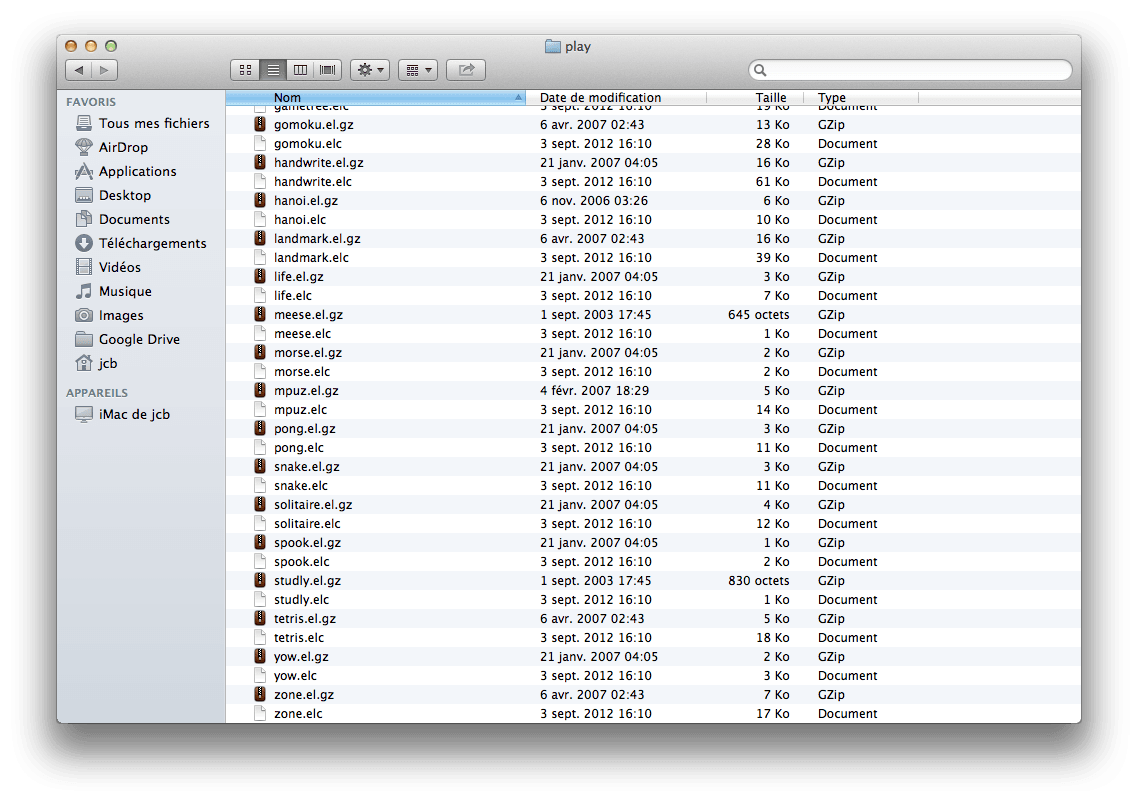1138x802 pixels.
Task: Switch to Cover Flow view mode
Action: pos(327,70)
